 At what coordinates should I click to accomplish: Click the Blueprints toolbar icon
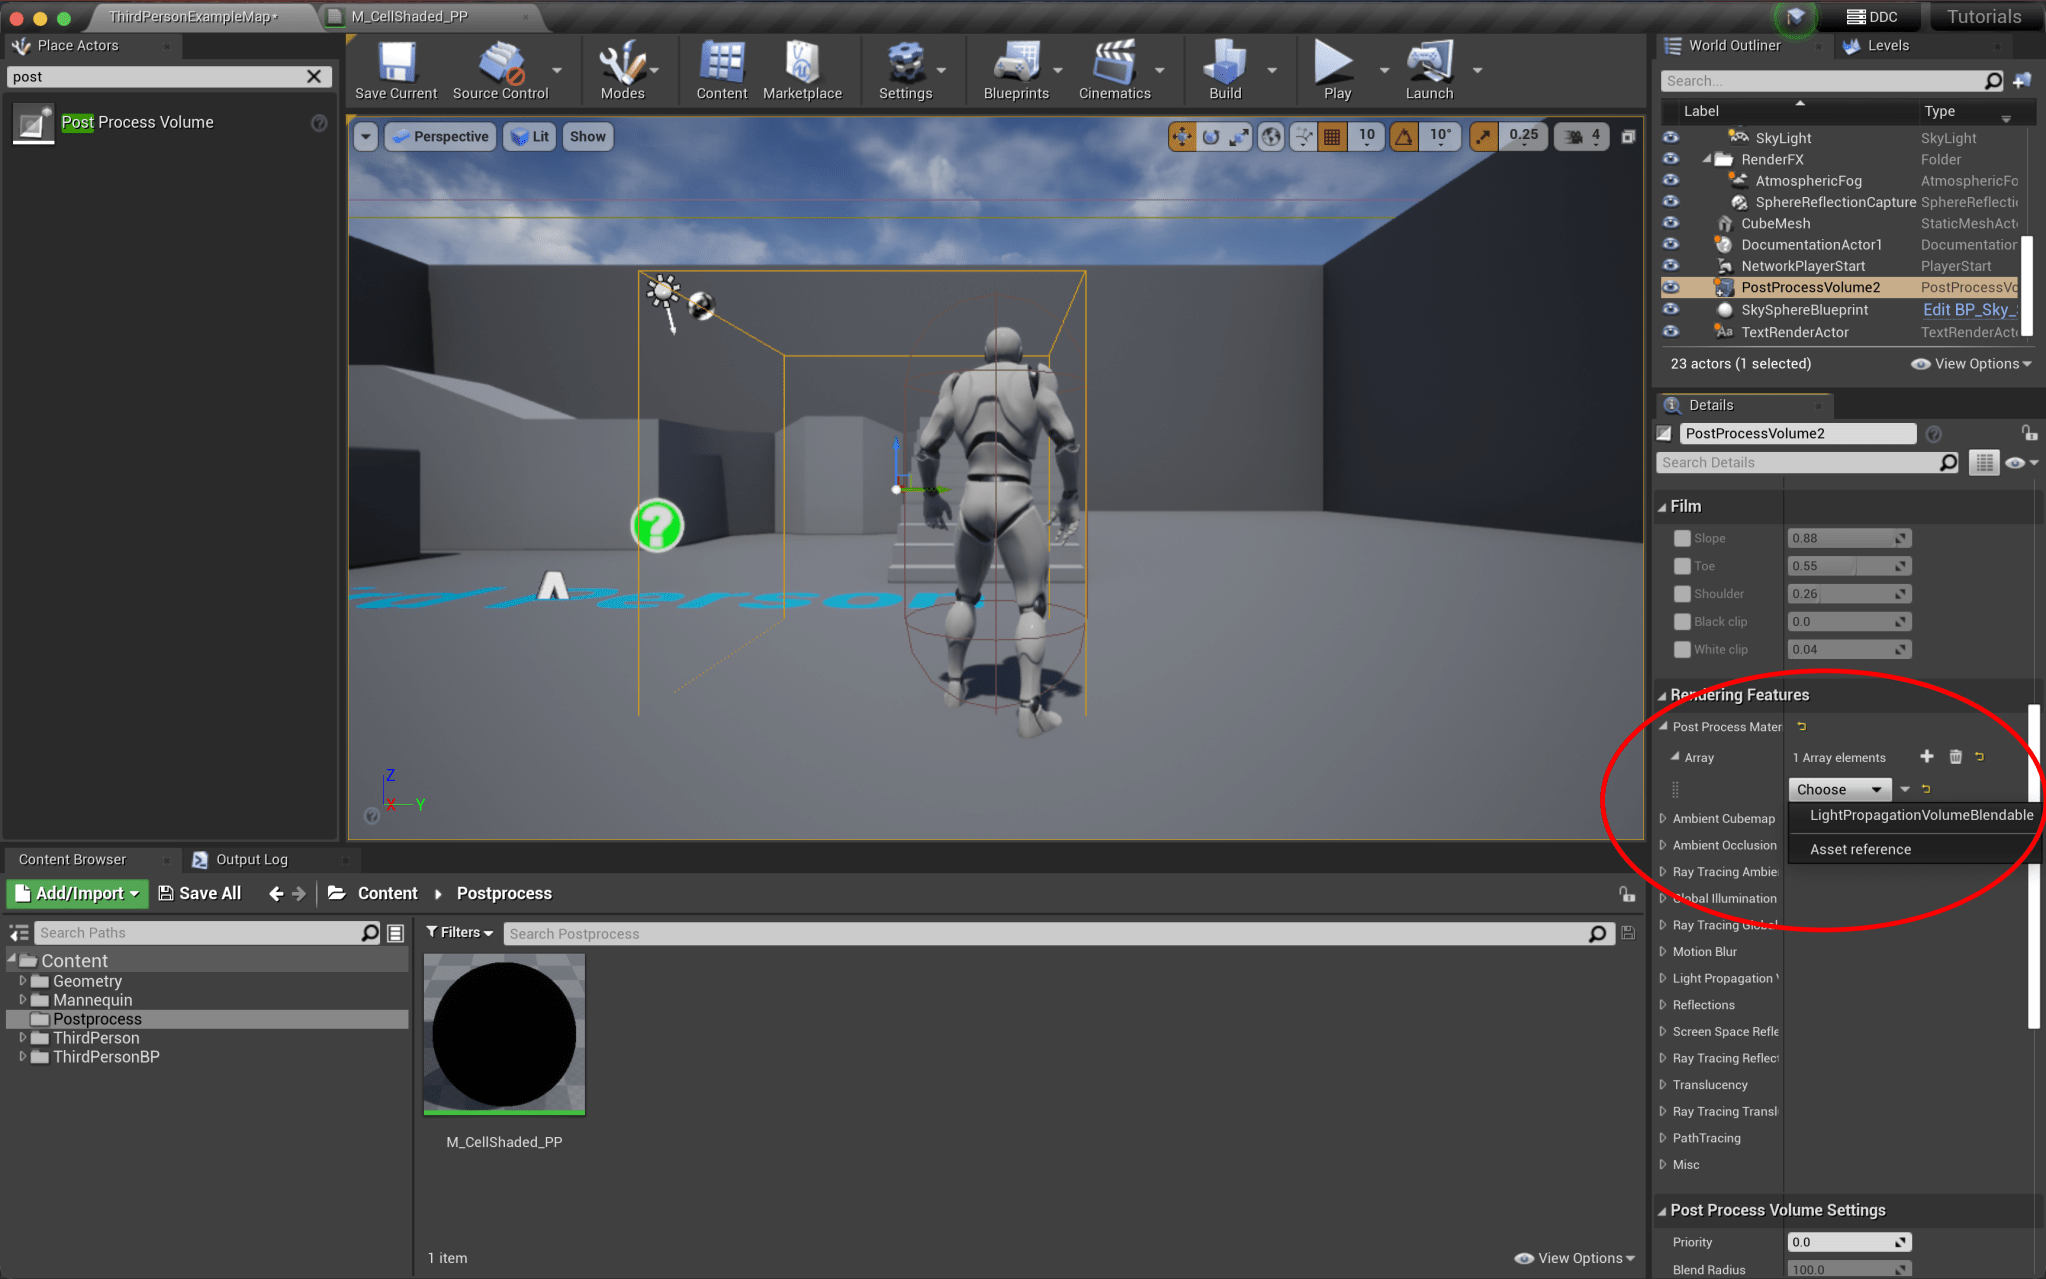point(1016,69)
